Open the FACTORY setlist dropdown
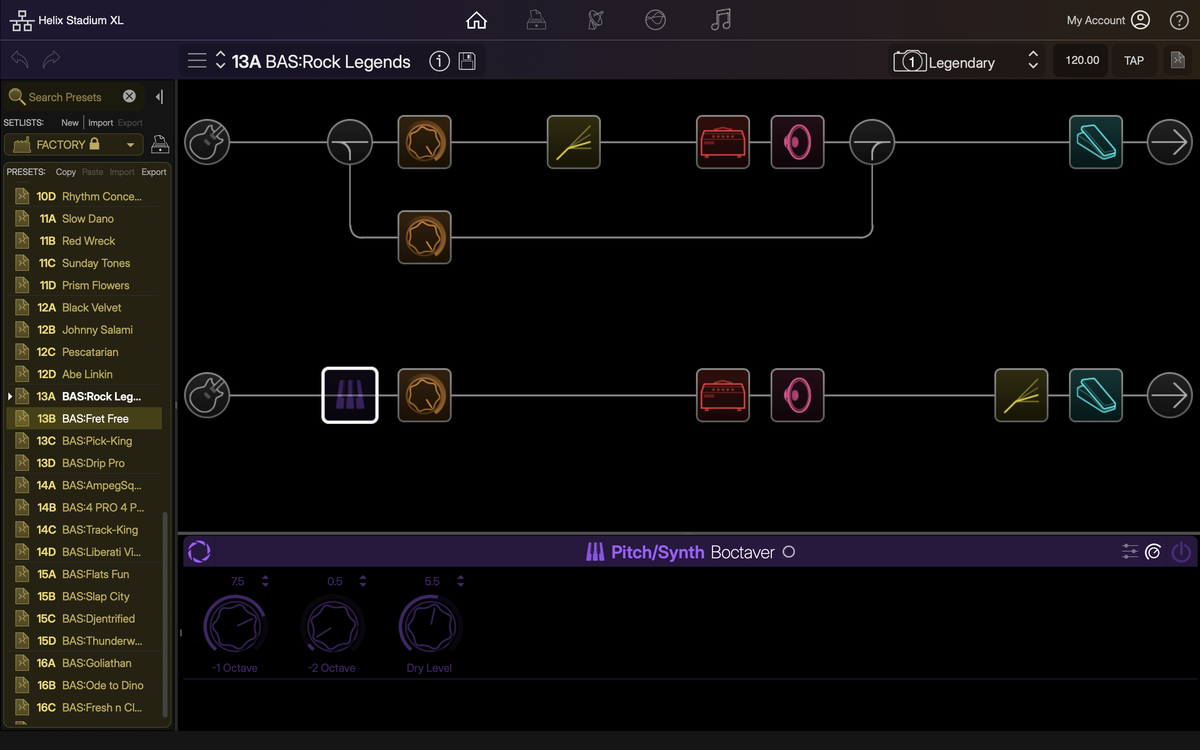Image resolution: width=1200 pixels, height=750 pixels. tap(75, 145)
